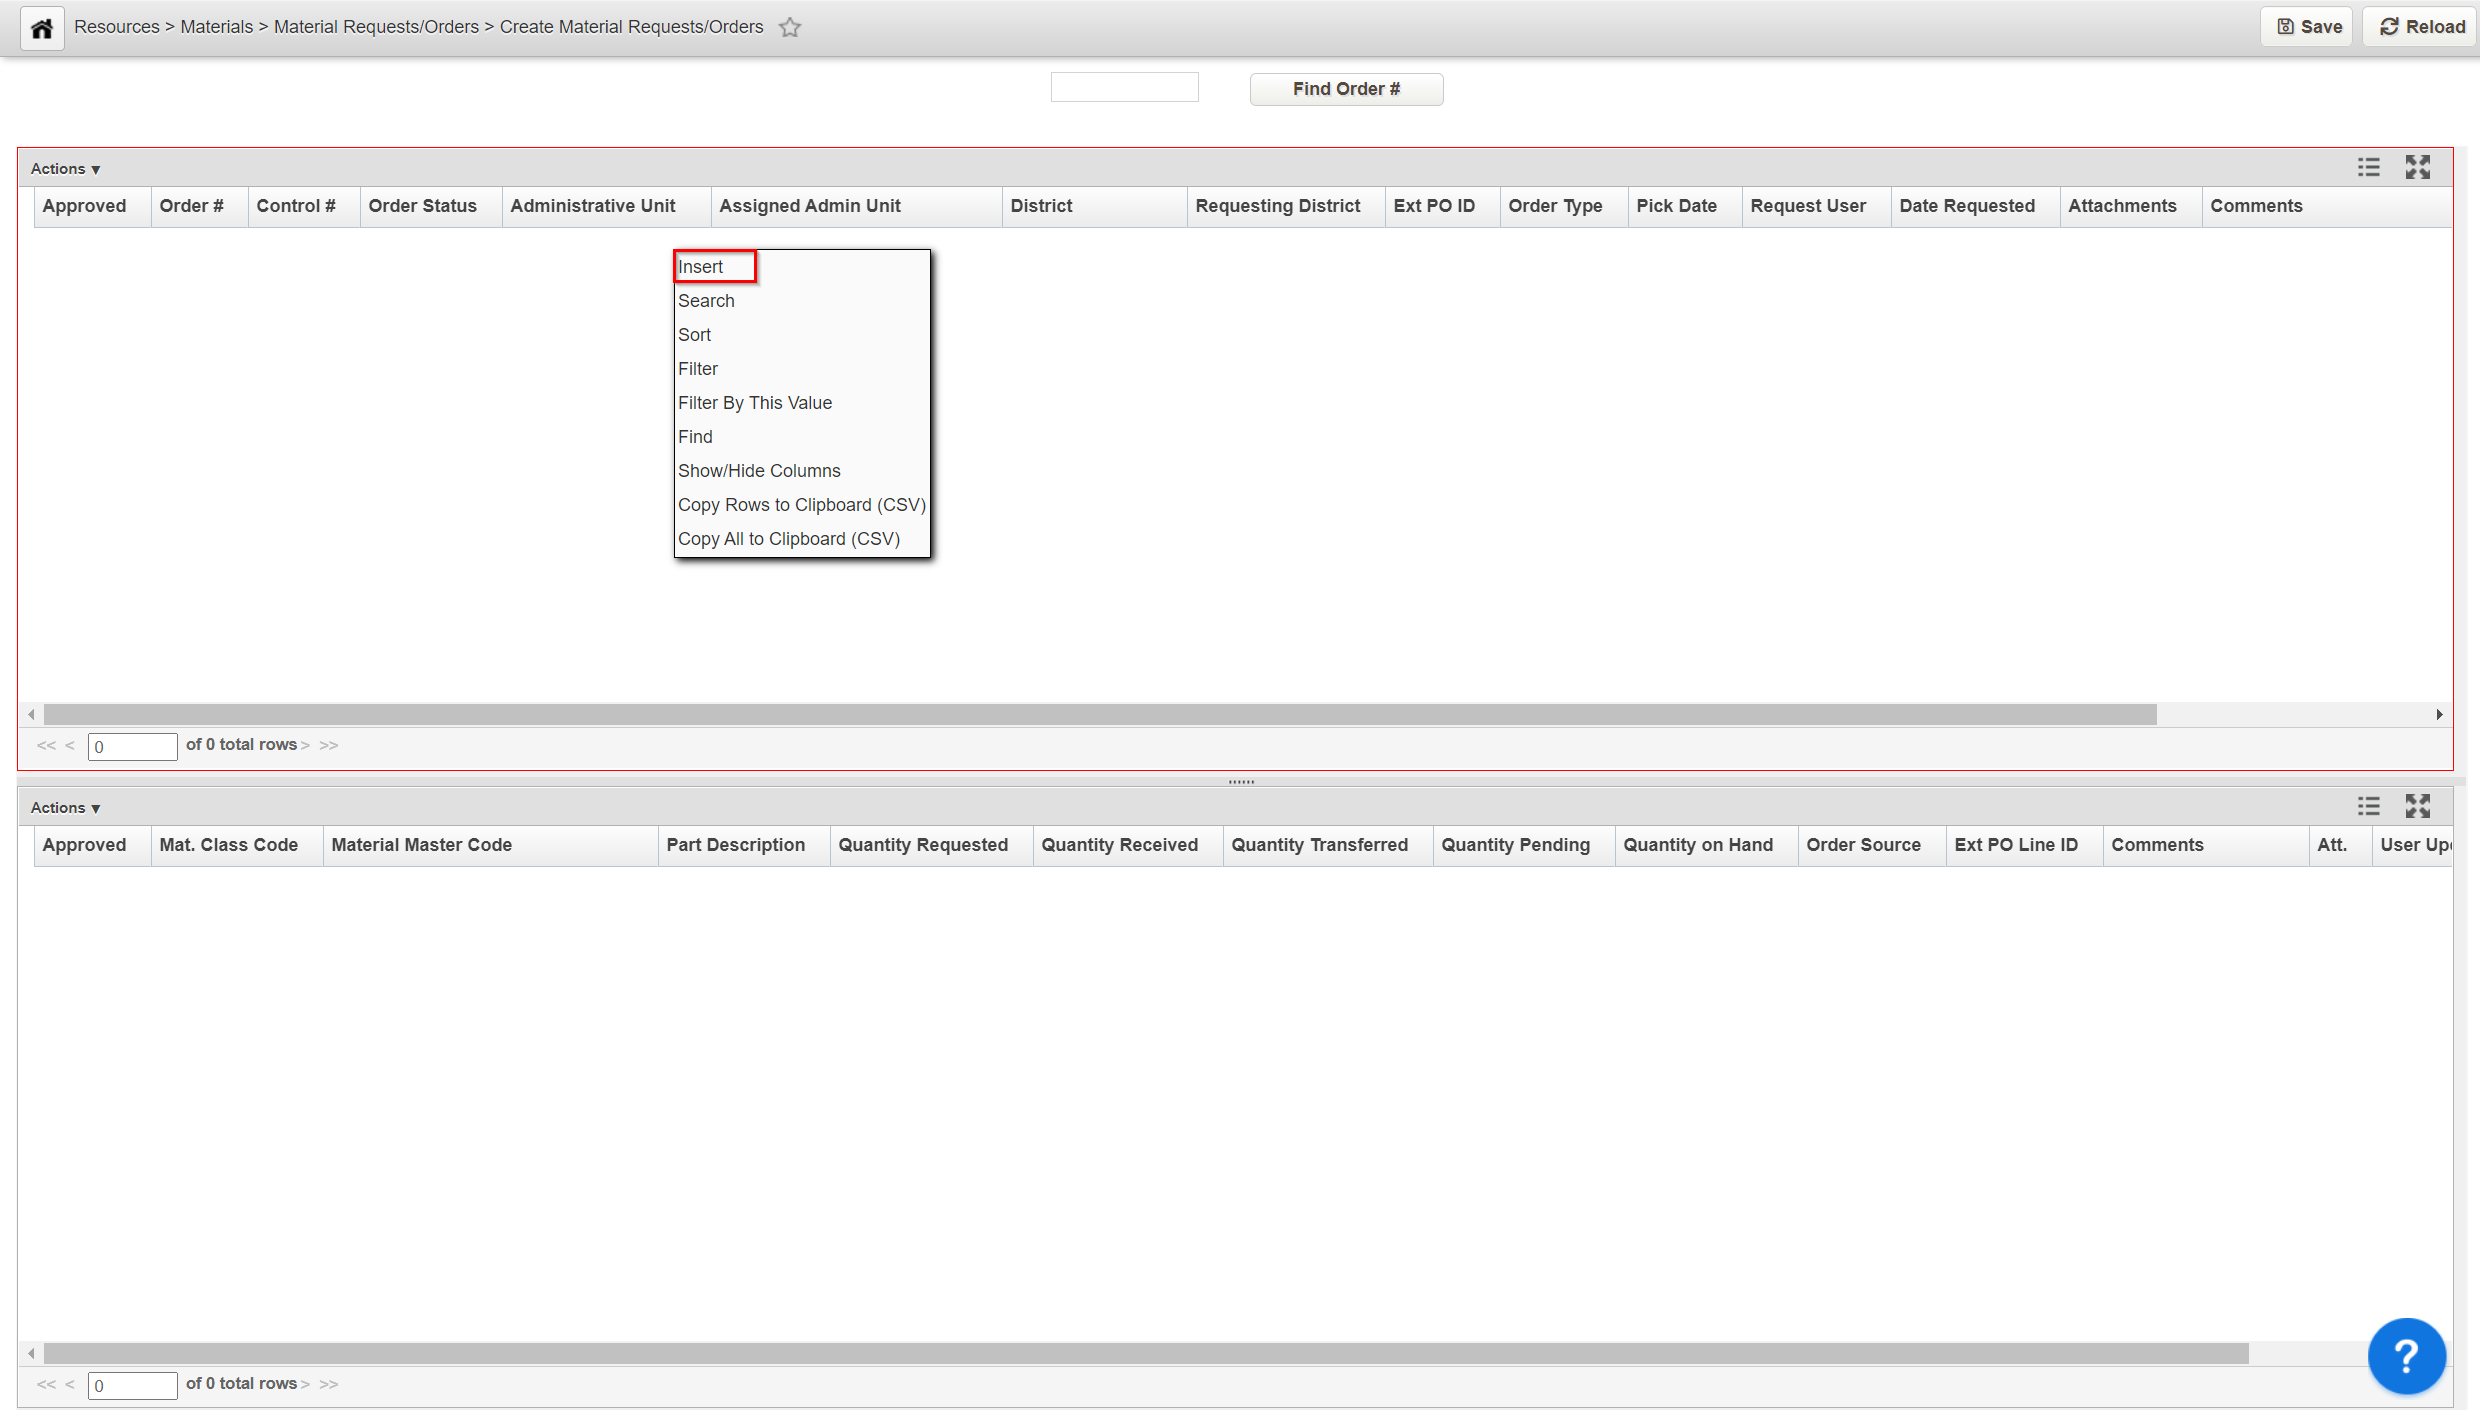Click the list view icon in orders panel
Viewport: 2480px width, 1410px height.
point(2368,167)
